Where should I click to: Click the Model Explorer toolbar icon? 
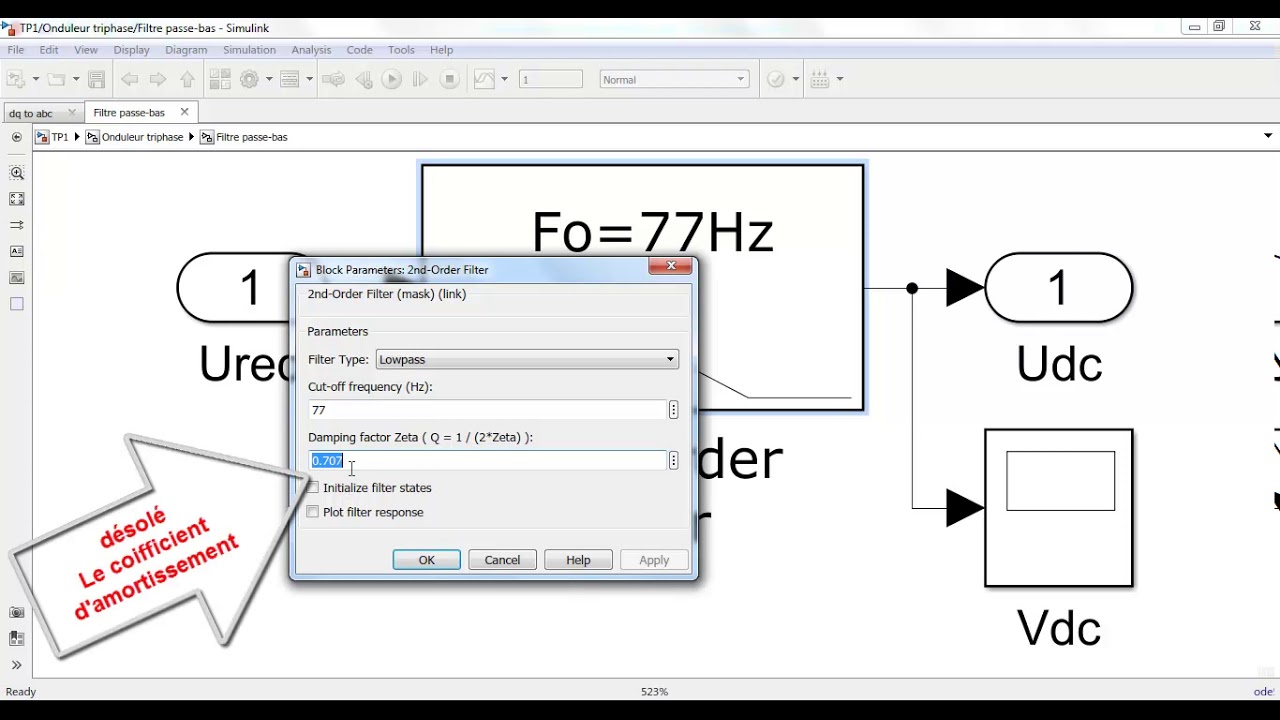pyautogui.click(x=290, y=79)
